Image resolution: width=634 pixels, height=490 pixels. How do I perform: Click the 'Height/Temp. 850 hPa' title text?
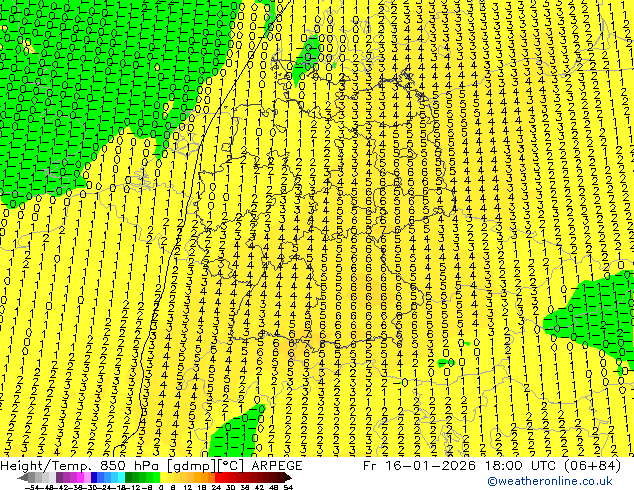pos(79,466)
